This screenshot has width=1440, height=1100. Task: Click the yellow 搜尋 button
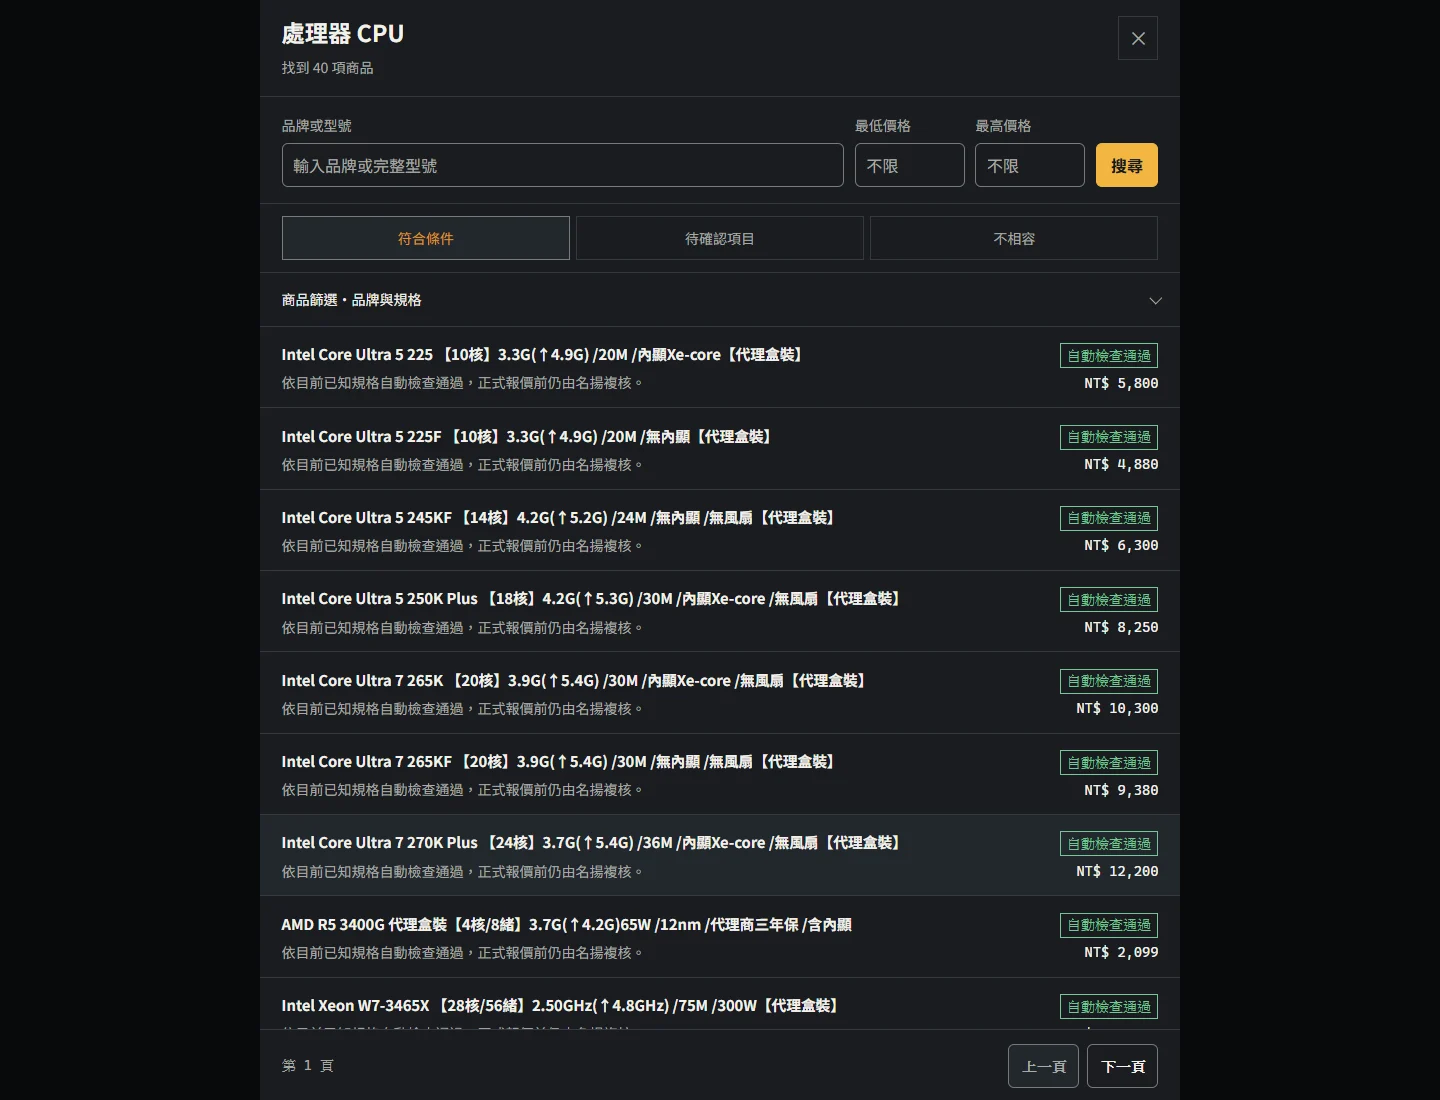pyautogui.click(x=1126, y=165)
